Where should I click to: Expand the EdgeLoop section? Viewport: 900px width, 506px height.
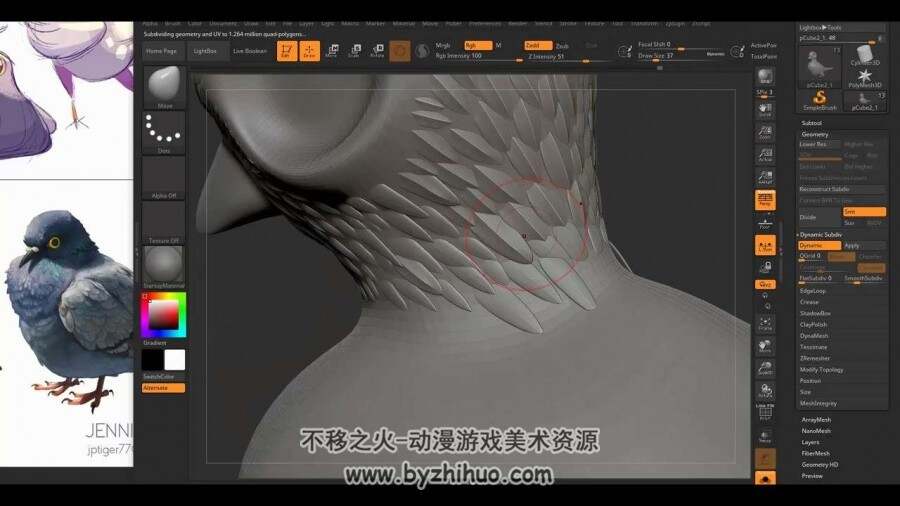coord(812,291)
